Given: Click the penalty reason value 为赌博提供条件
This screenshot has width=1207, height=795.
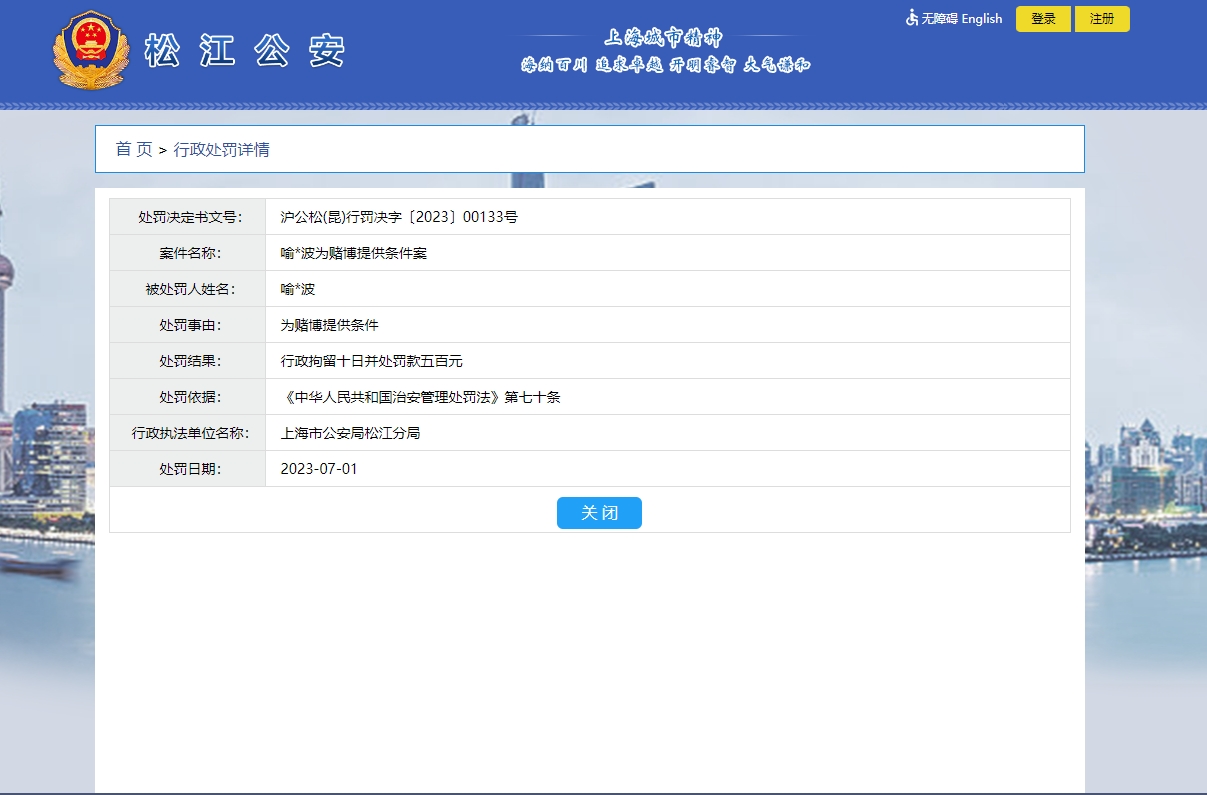Looking at the screenshot, I should pos(330,325).
